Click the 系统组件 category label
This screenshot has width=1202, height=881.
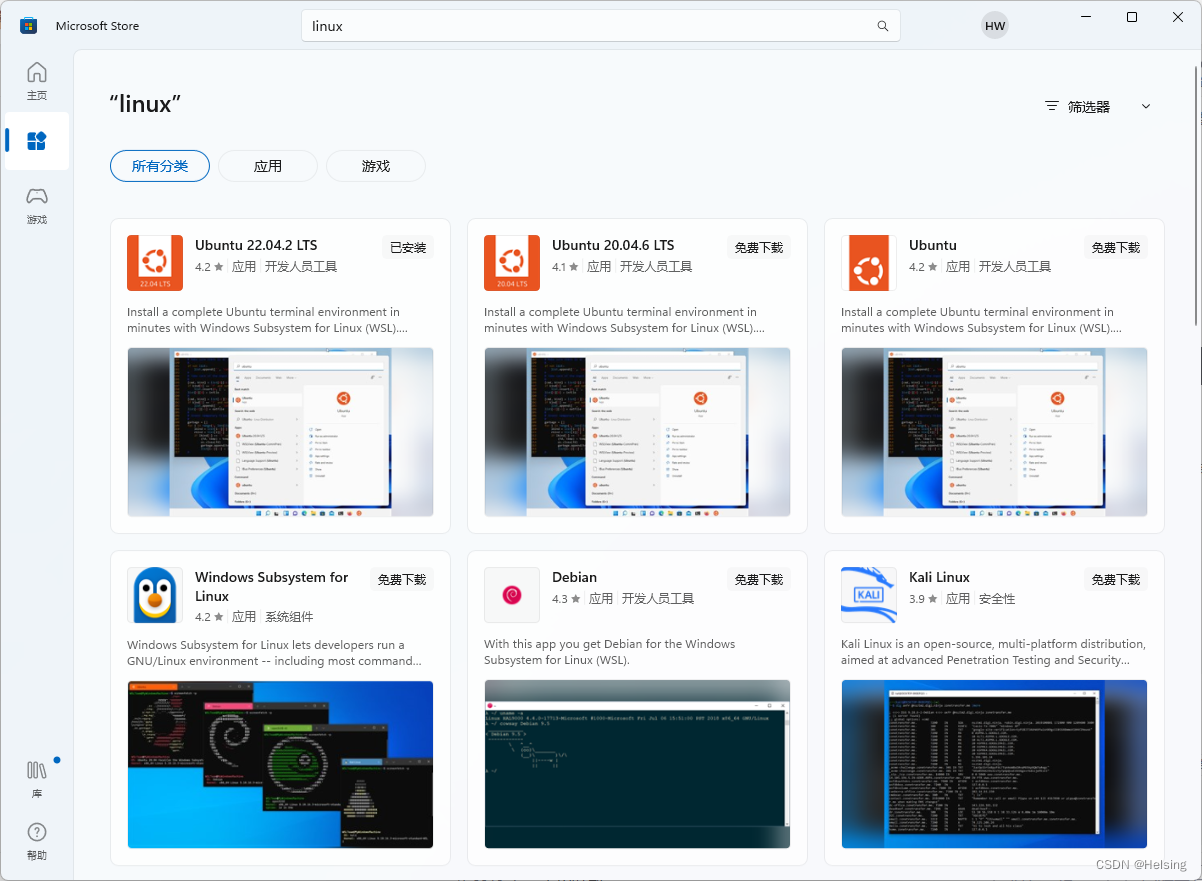(x=289, y=617)
